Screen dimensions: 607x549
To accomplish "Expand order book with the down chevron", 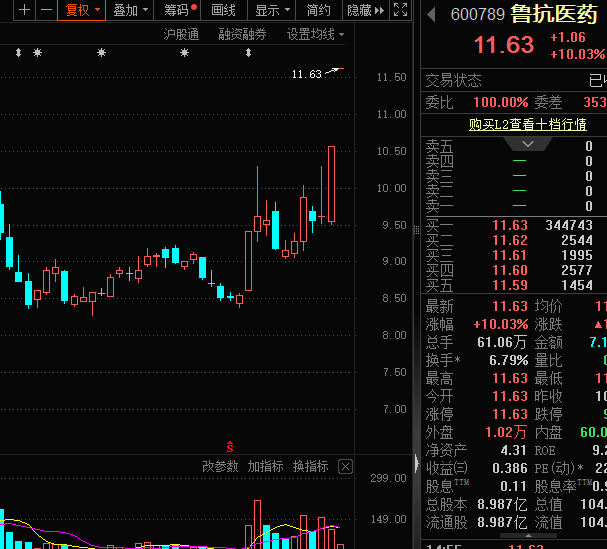I will point(533,144).
